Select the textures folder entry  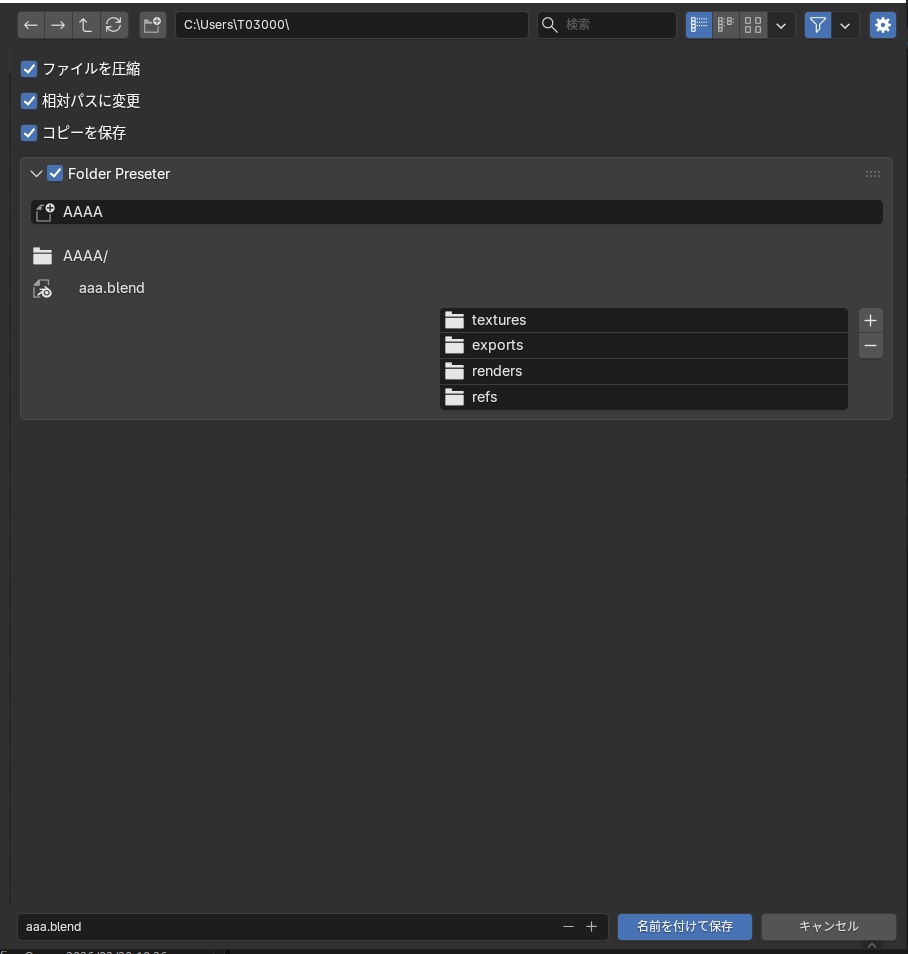pyautogui.click(x=644, y=320)
